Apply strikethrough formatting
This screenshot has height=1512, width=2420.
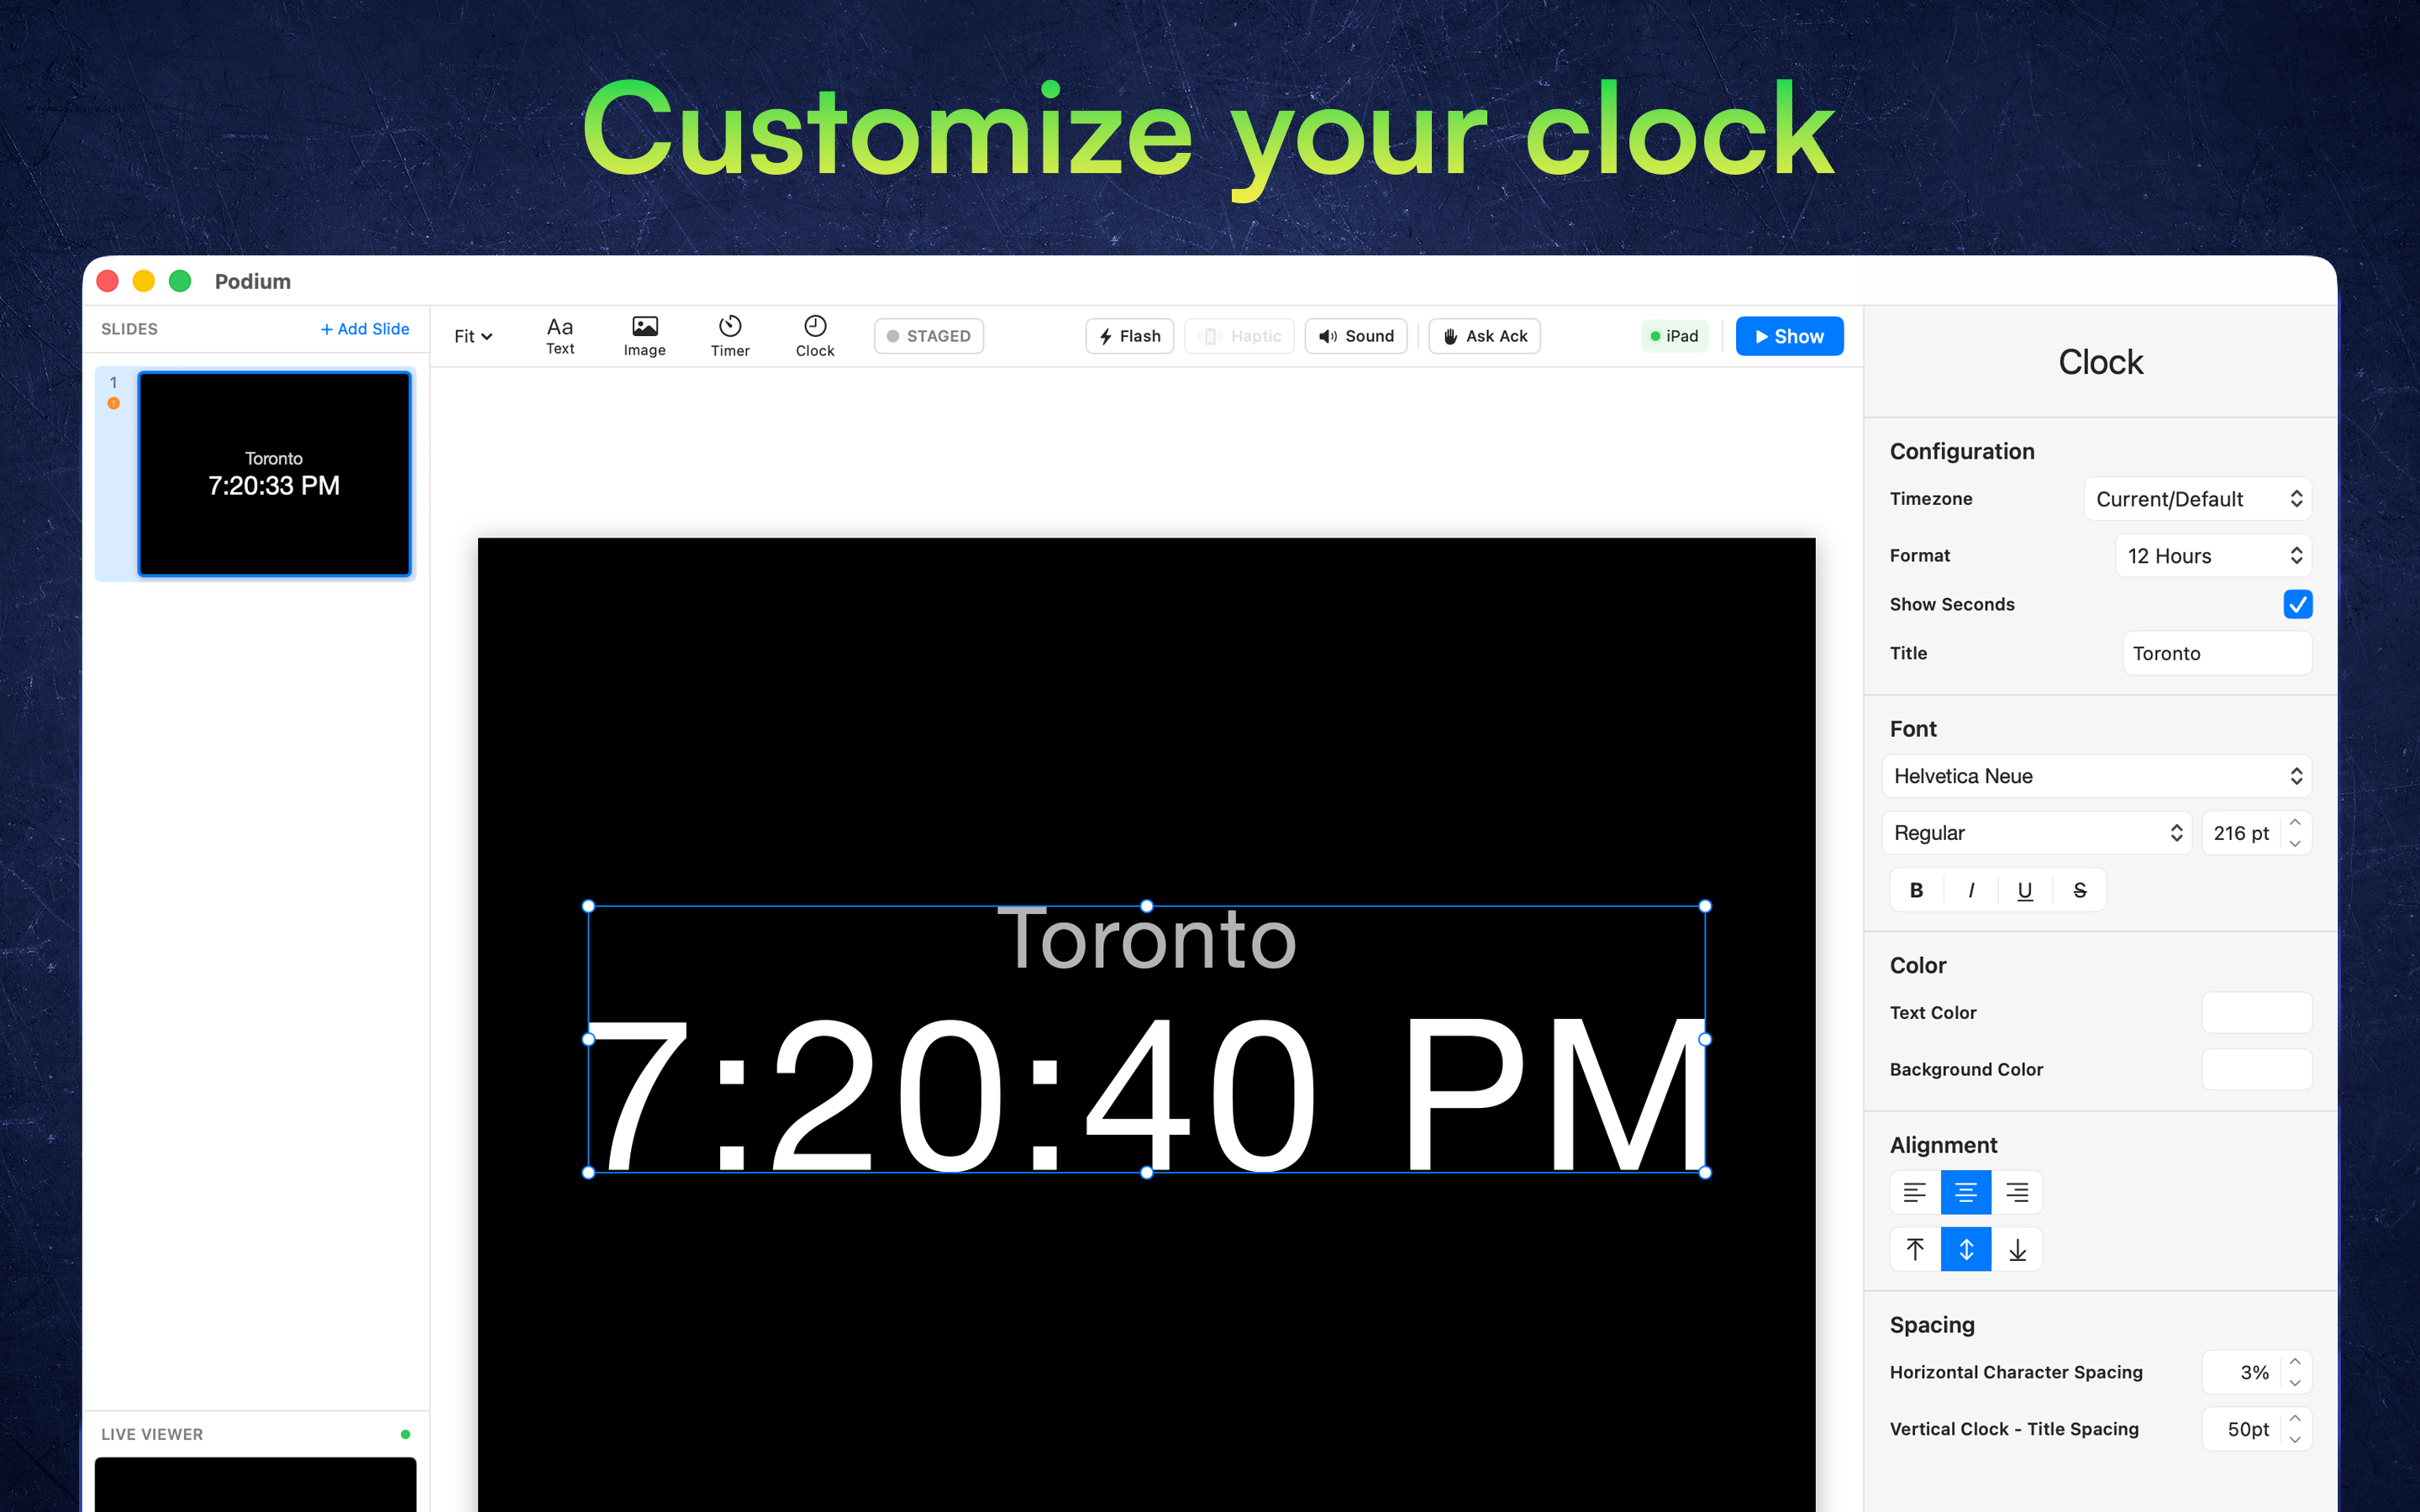coord(2079,890)
